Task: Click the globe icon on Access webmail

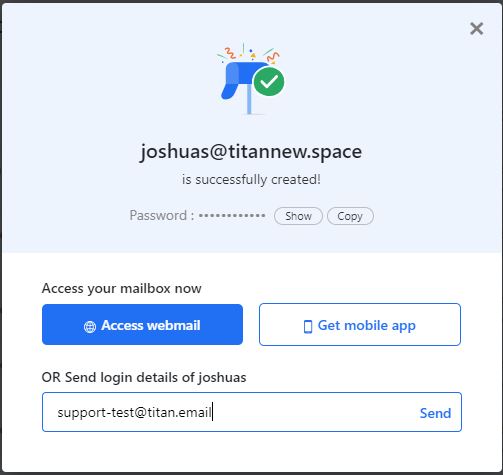Action: click(x=90, y=327)
